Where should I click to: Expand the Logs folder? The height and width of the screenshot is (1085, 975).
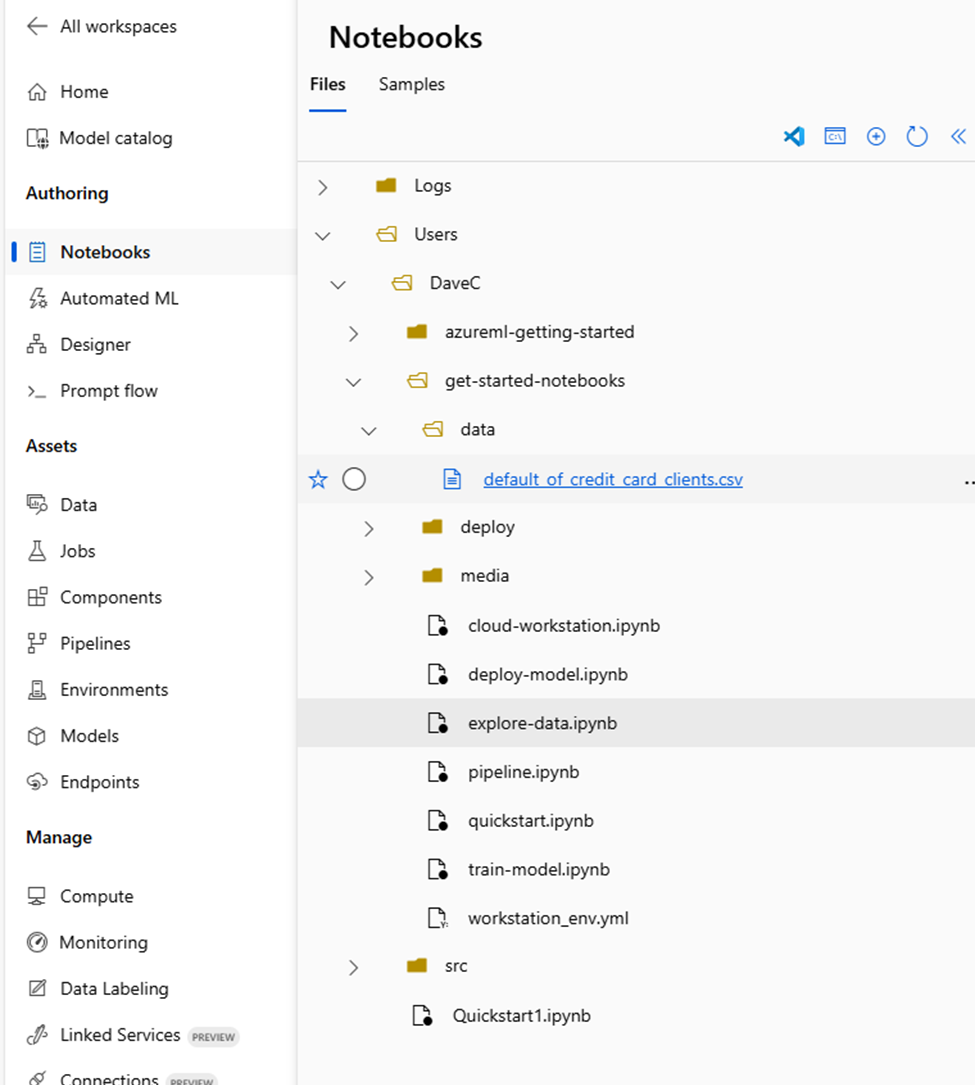[322, 187]
